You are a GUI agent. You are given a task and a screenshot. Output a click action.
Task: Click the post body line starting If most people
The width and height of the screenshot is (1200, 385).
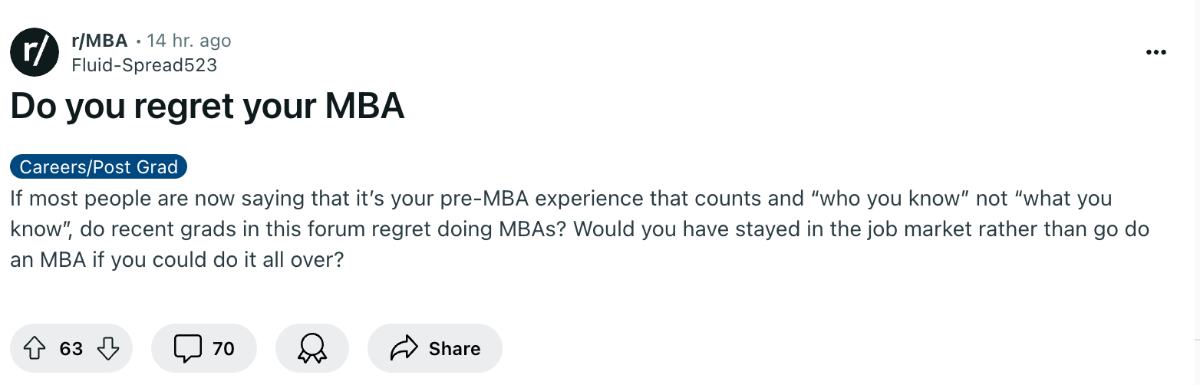[561, 199]
